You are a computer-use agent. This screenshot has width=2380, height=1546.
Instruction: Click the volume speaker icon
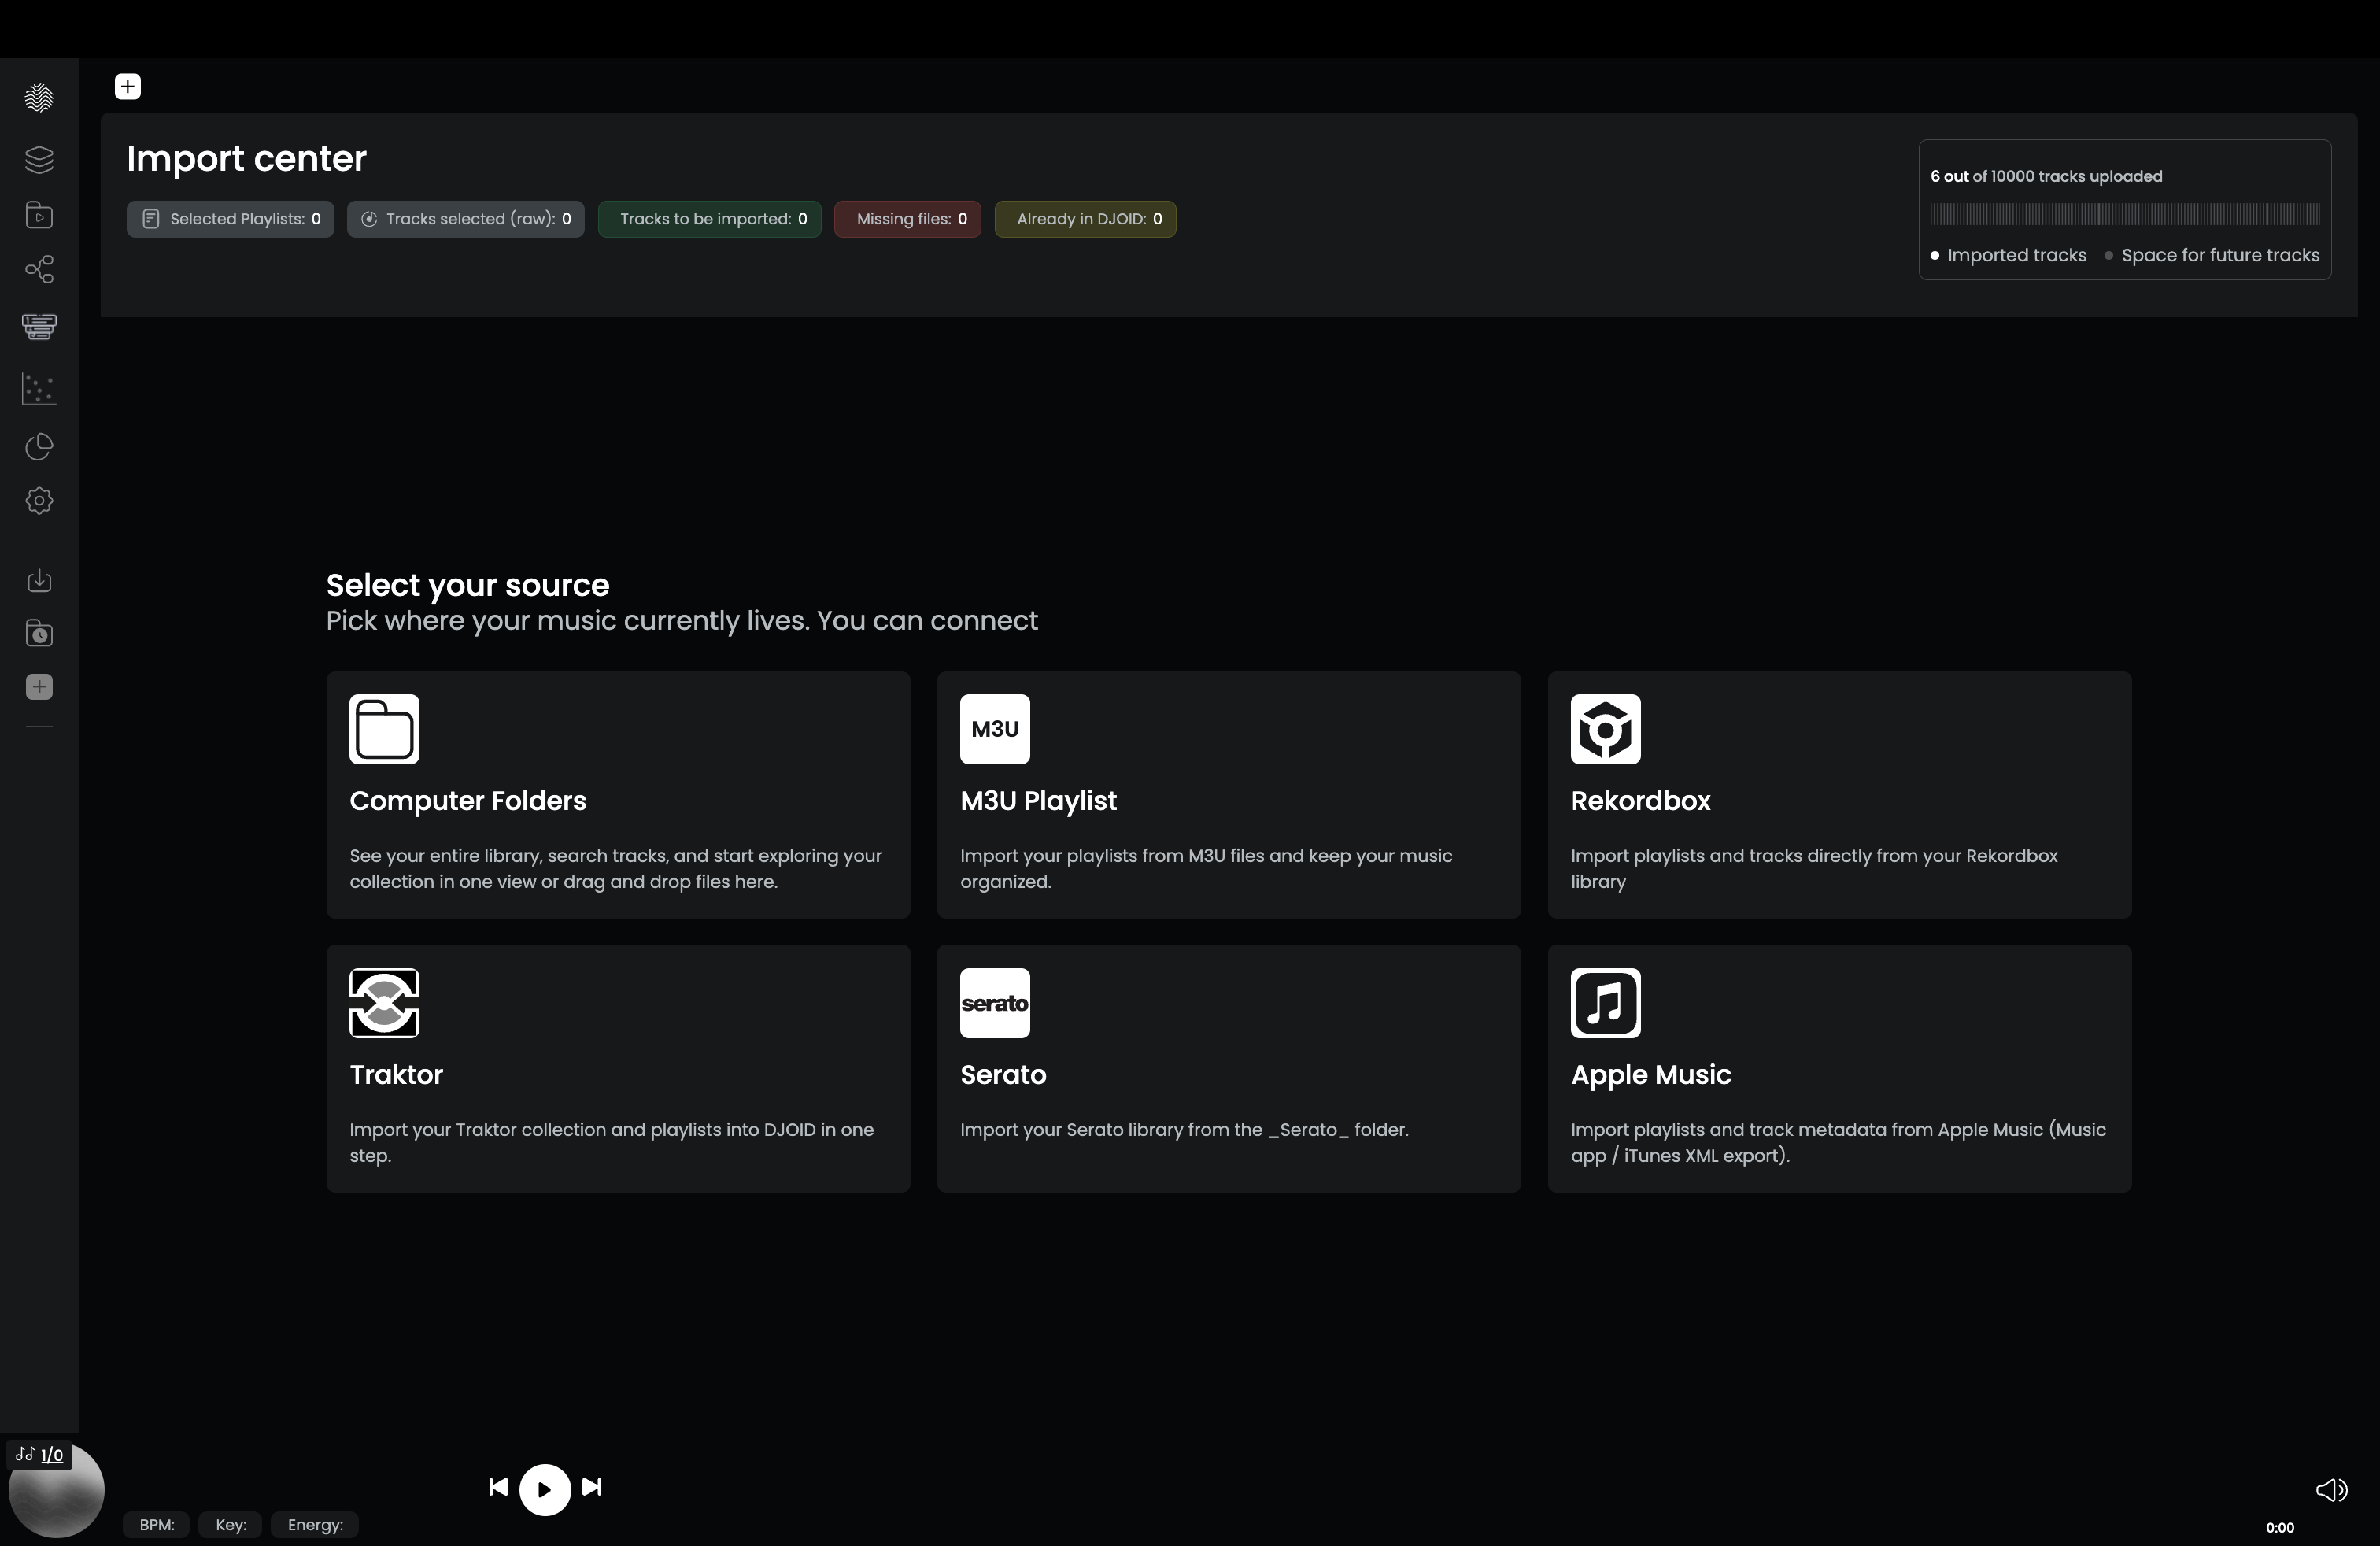coord(2331,1490)
